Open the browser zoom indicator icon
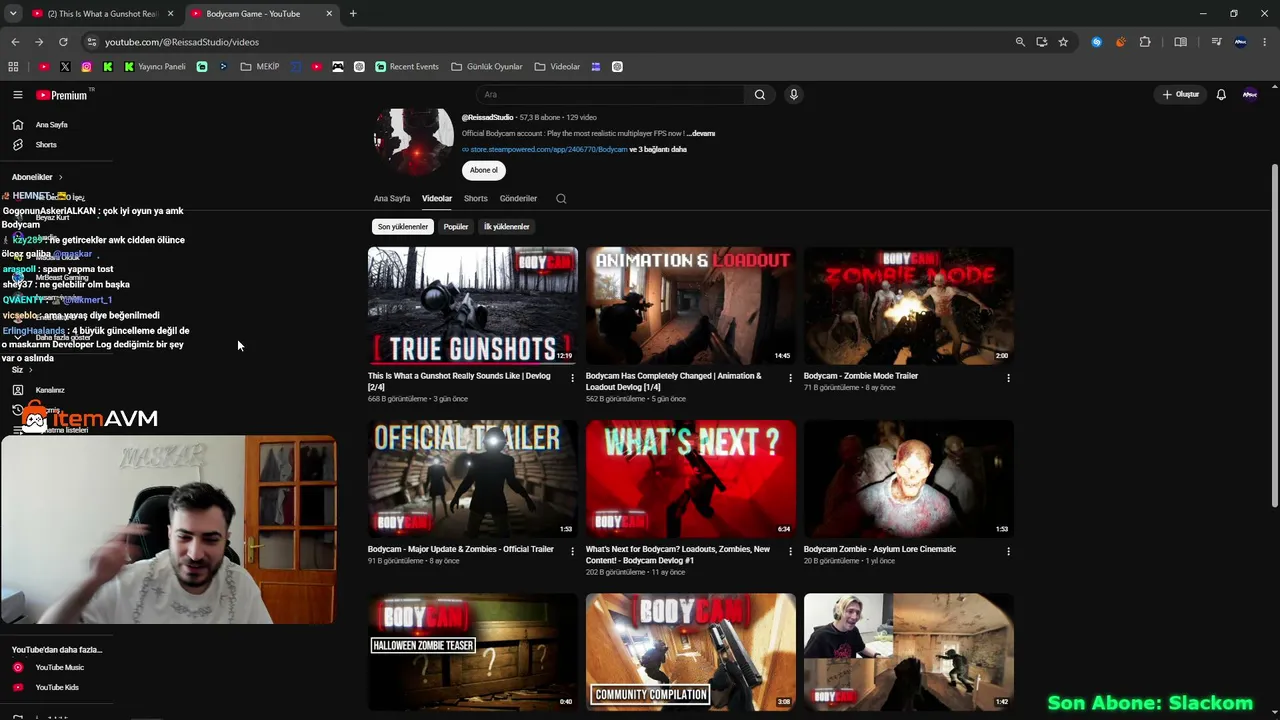Screen dimensions: 1280x720 1020,42
